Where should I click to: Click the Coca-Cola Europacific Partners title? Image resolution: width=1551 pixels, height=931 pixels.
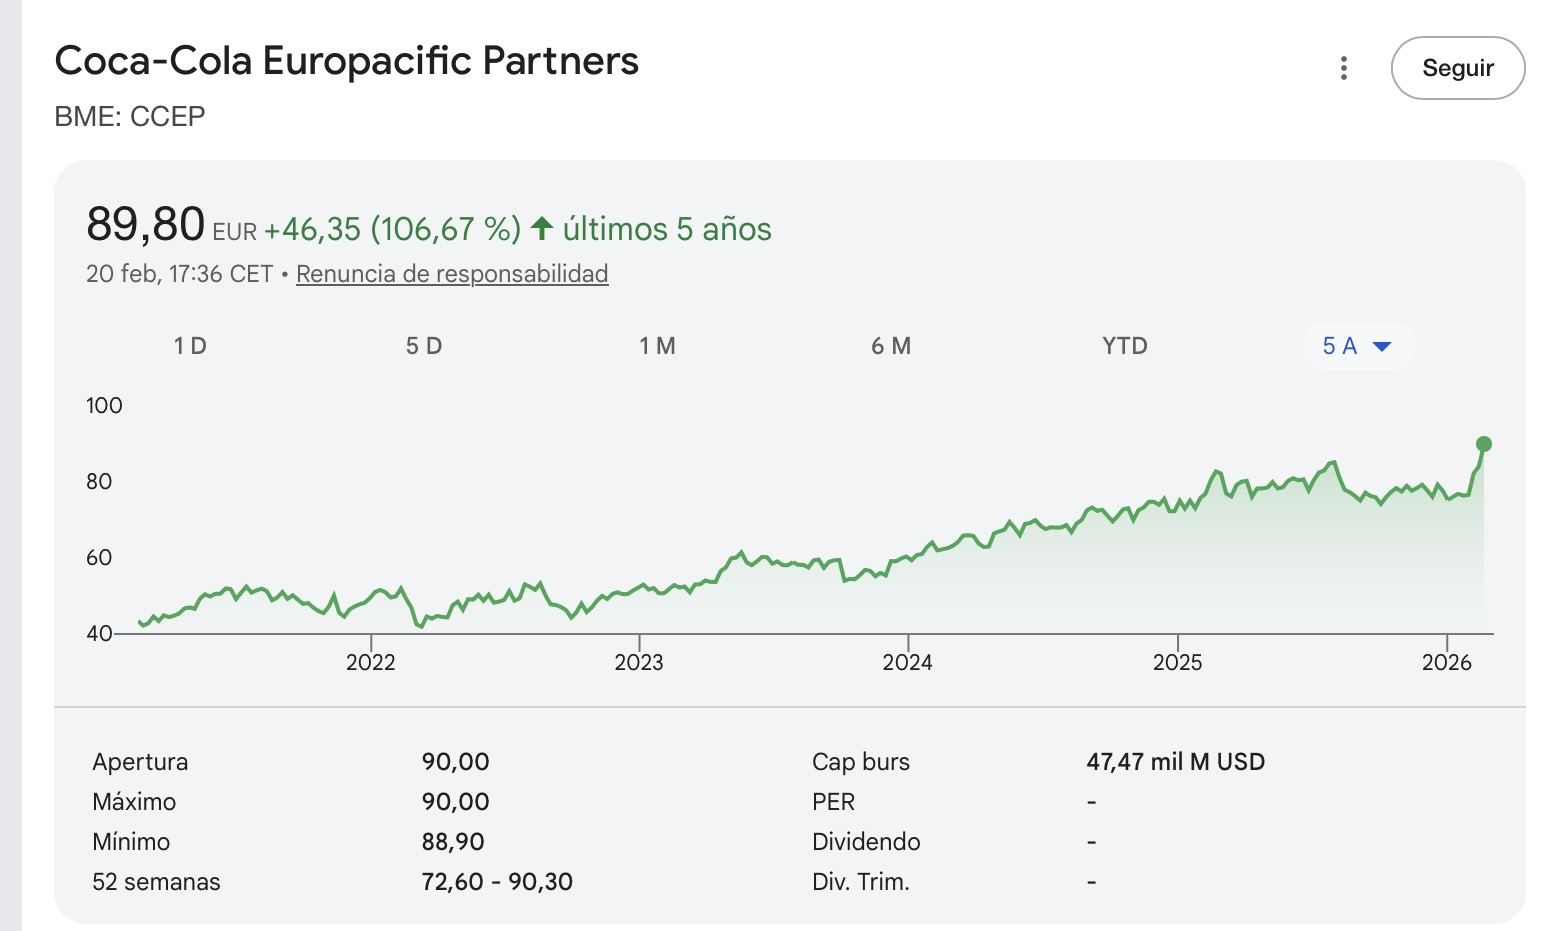click(x=347, y=61)
